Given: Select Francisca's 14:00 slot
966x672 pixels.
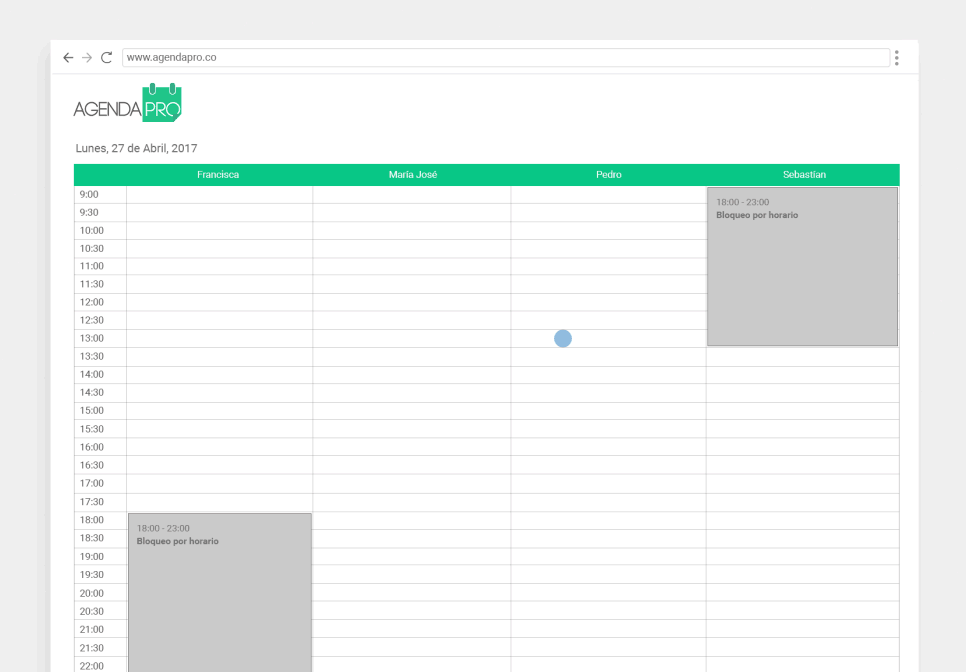Looking at the screenshot, I should 219,375.
